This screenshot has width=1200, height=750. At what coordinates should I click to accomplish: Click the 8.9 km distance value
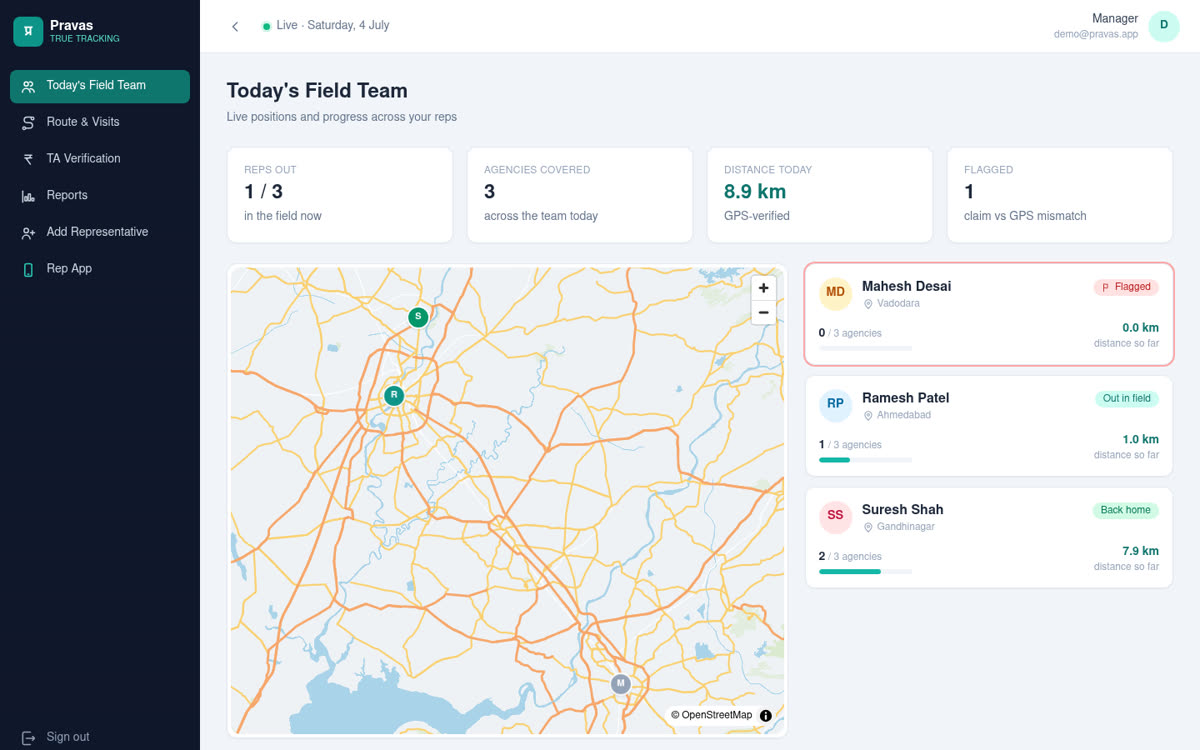[x=755, y=192]
